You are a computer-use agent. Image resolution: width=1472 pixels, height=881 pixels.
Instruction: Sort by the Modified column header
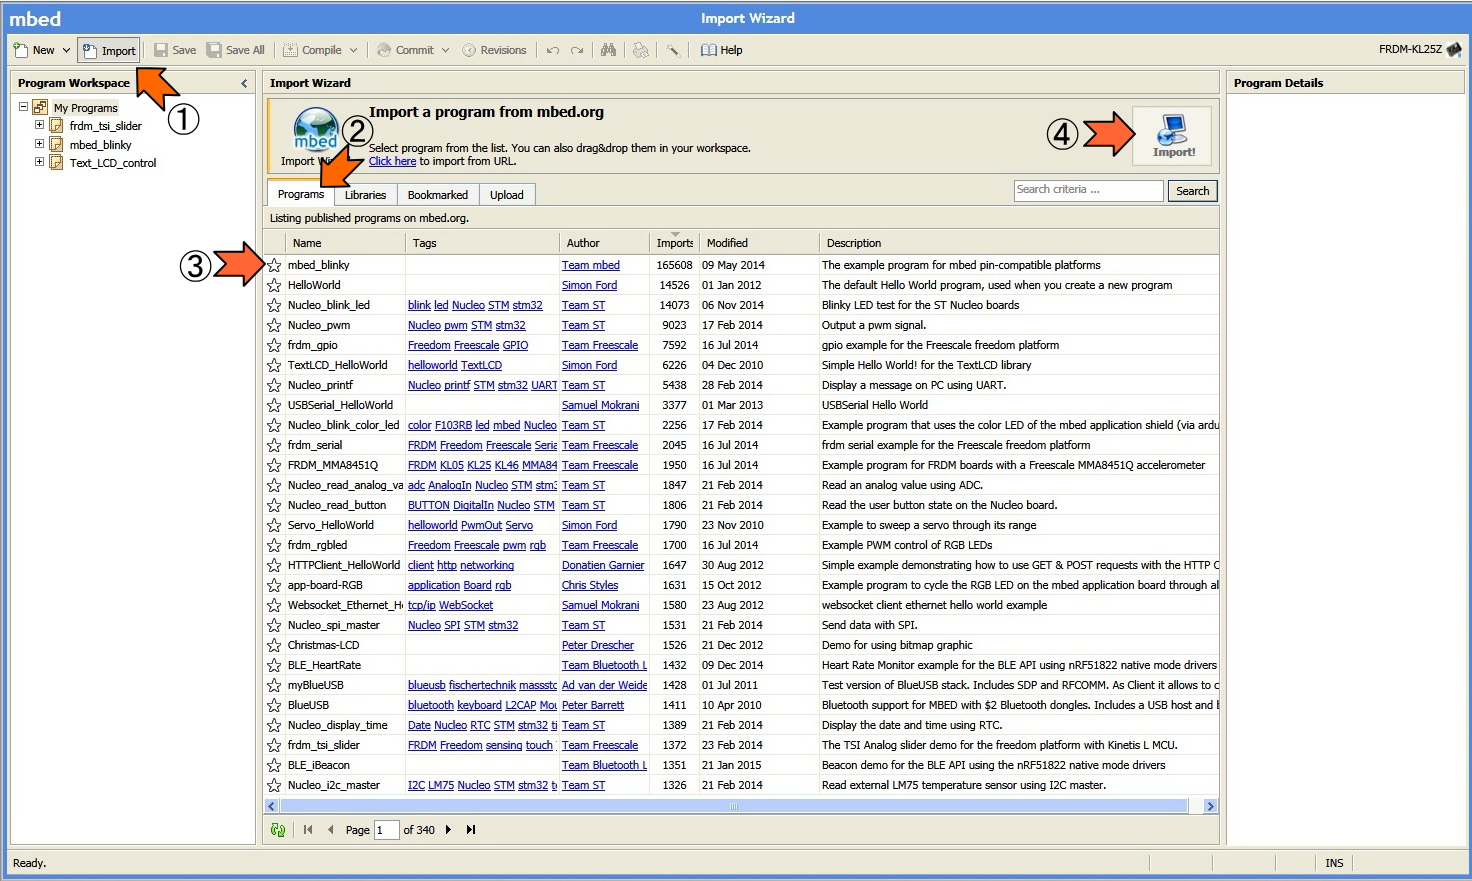(x=759, y=243)
